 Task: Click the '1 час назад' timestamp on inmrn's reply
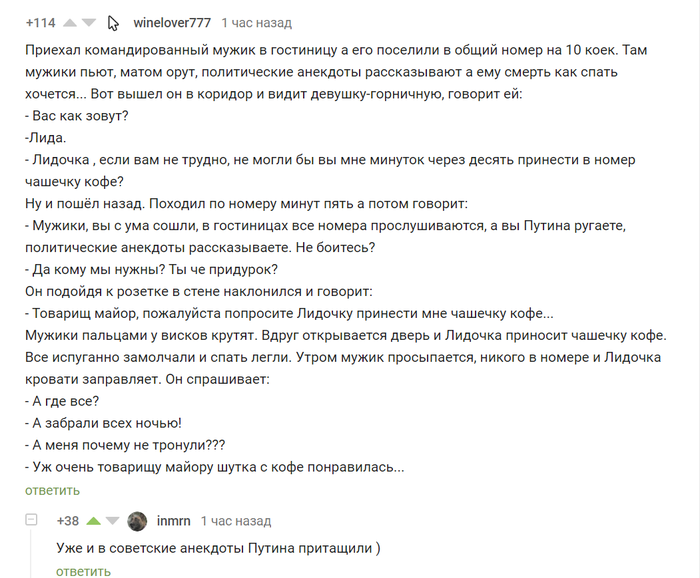click(236, 521)
